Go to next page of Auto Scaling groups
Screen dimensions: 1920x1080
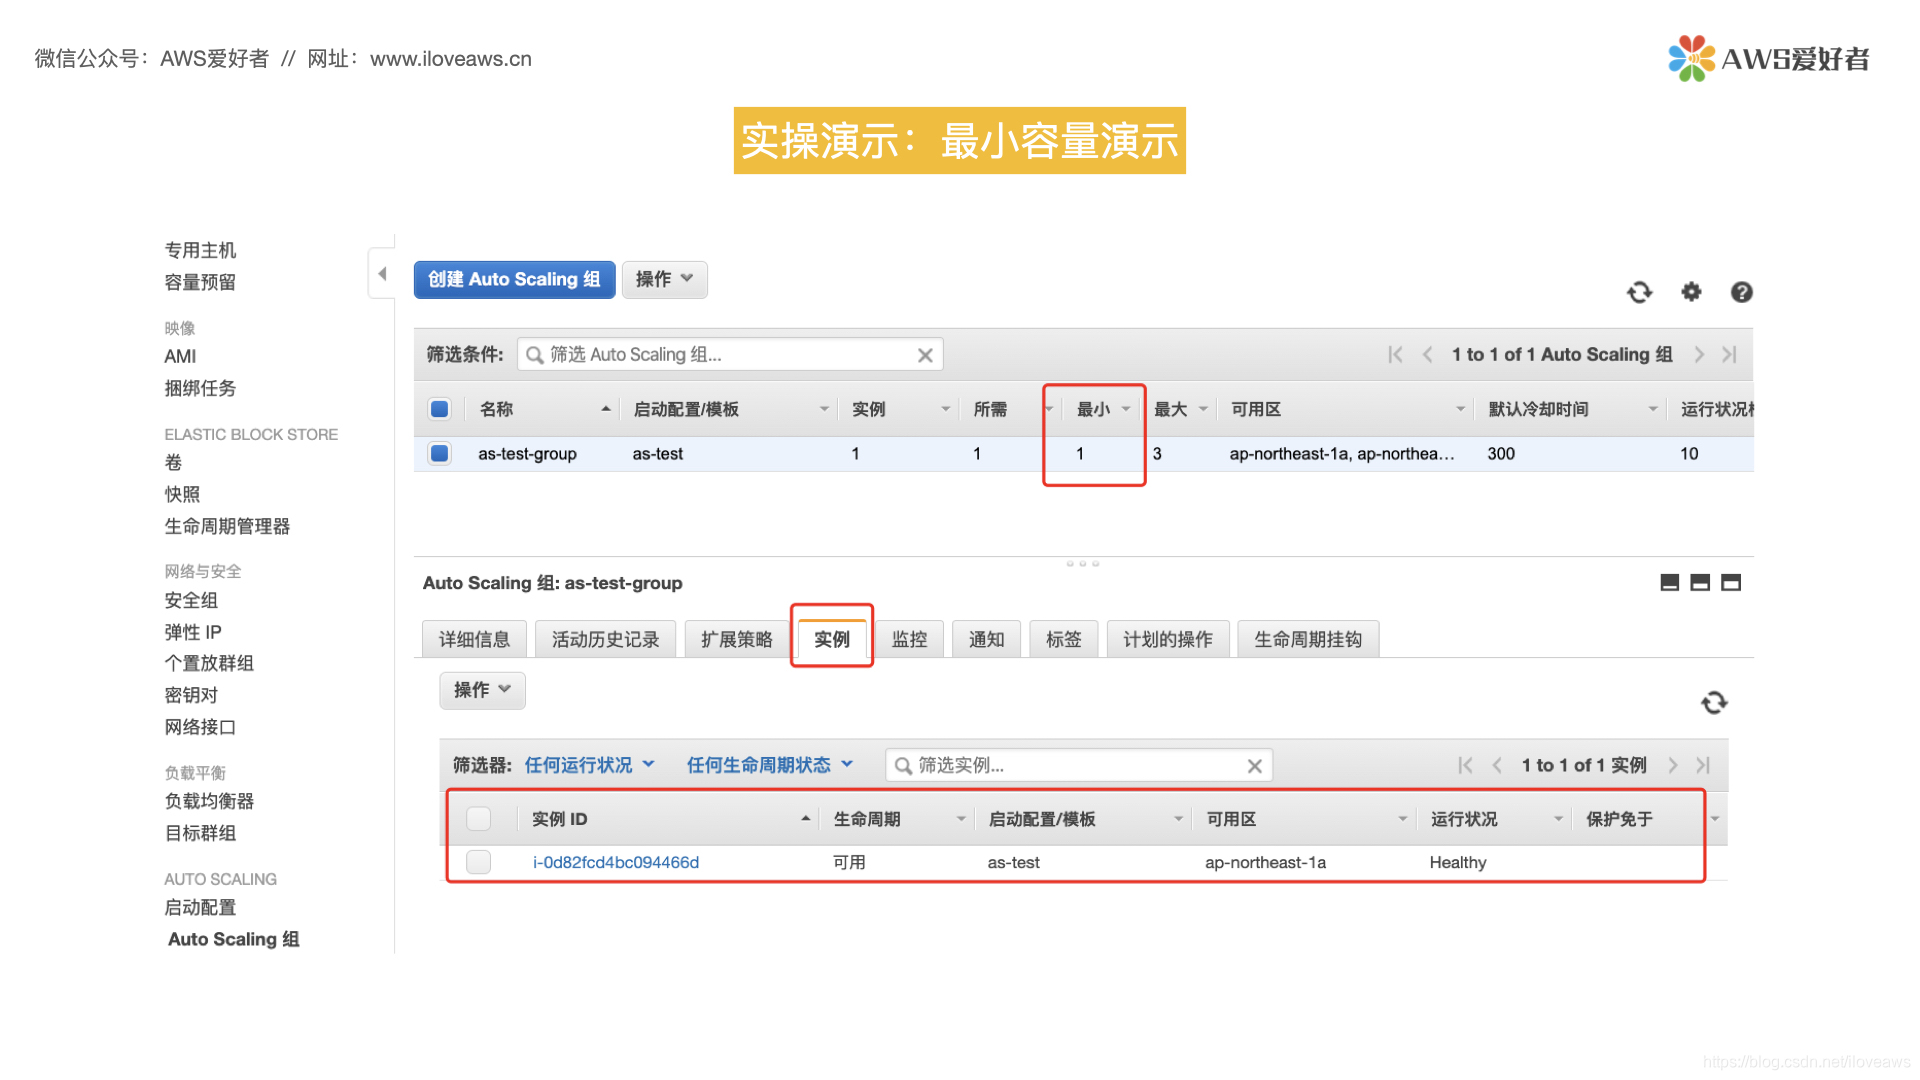(x=1699, y=355)
